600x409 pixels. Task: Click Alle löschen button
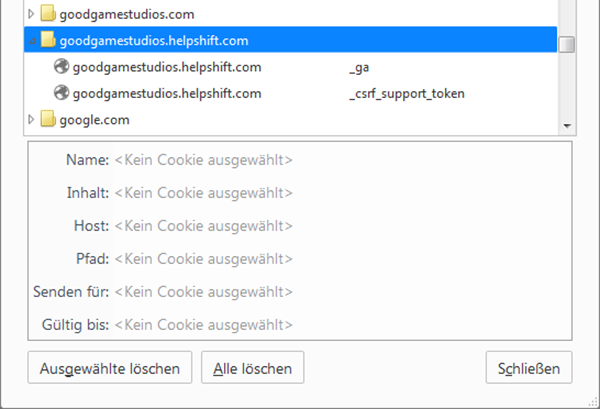pos(253,368)
